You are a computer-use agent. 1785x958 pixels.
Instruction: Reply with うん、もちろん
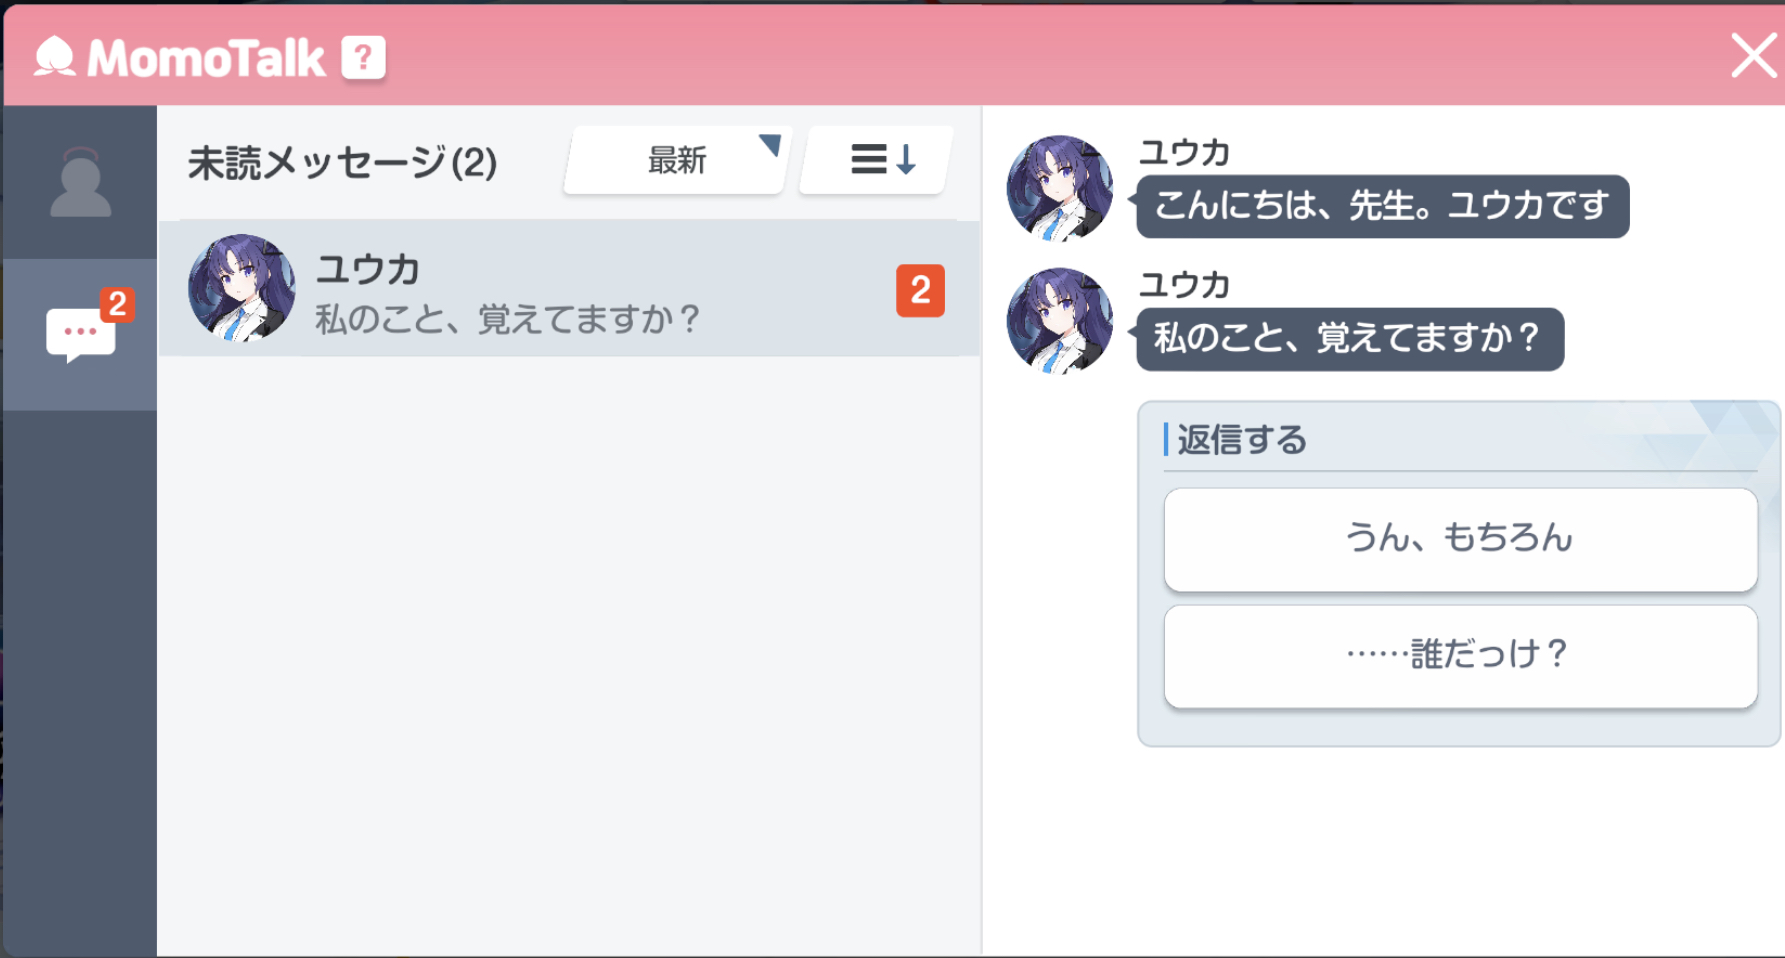(1461, 539)
